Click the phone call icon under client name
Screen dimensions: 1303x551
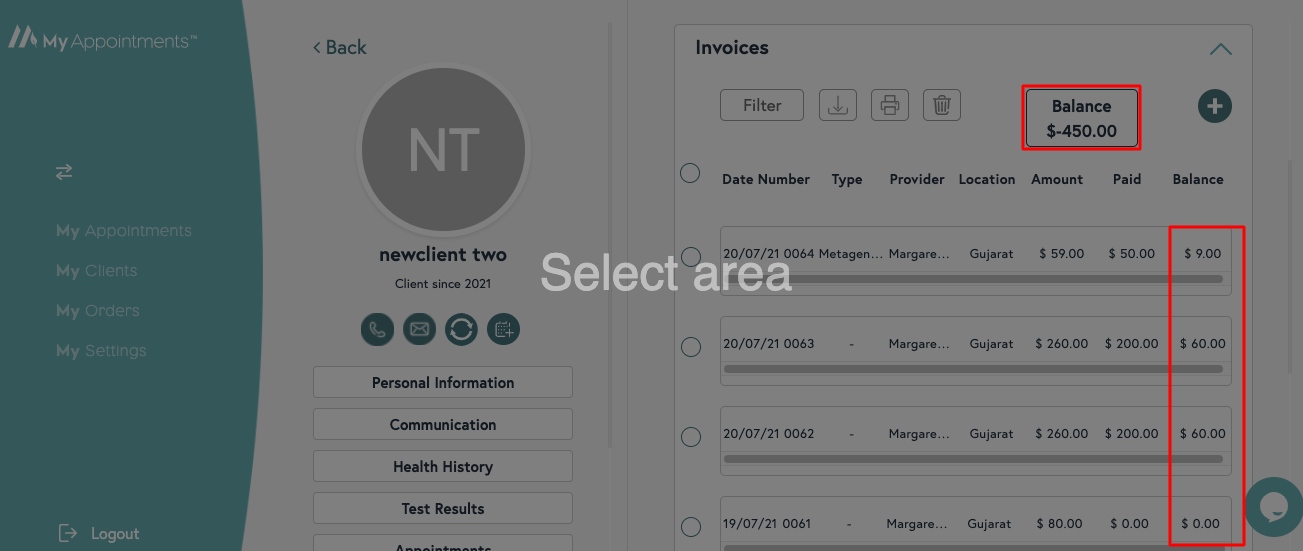(377, 329)
